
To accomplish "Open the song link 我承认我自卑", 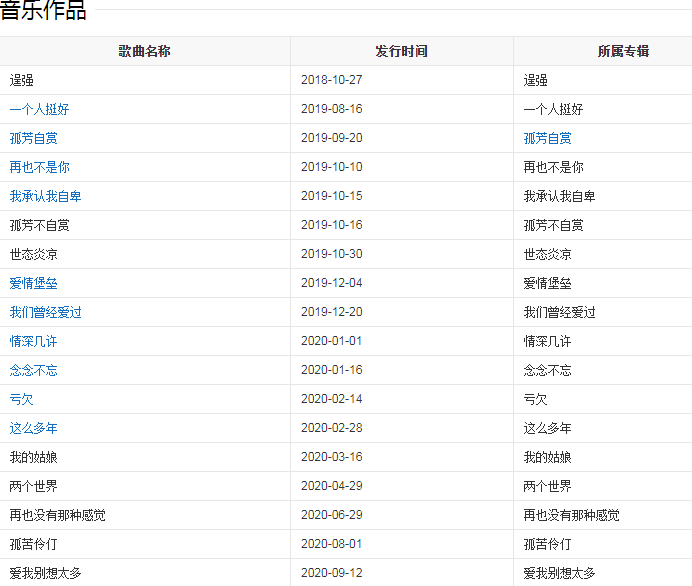I will pos(45,196).
